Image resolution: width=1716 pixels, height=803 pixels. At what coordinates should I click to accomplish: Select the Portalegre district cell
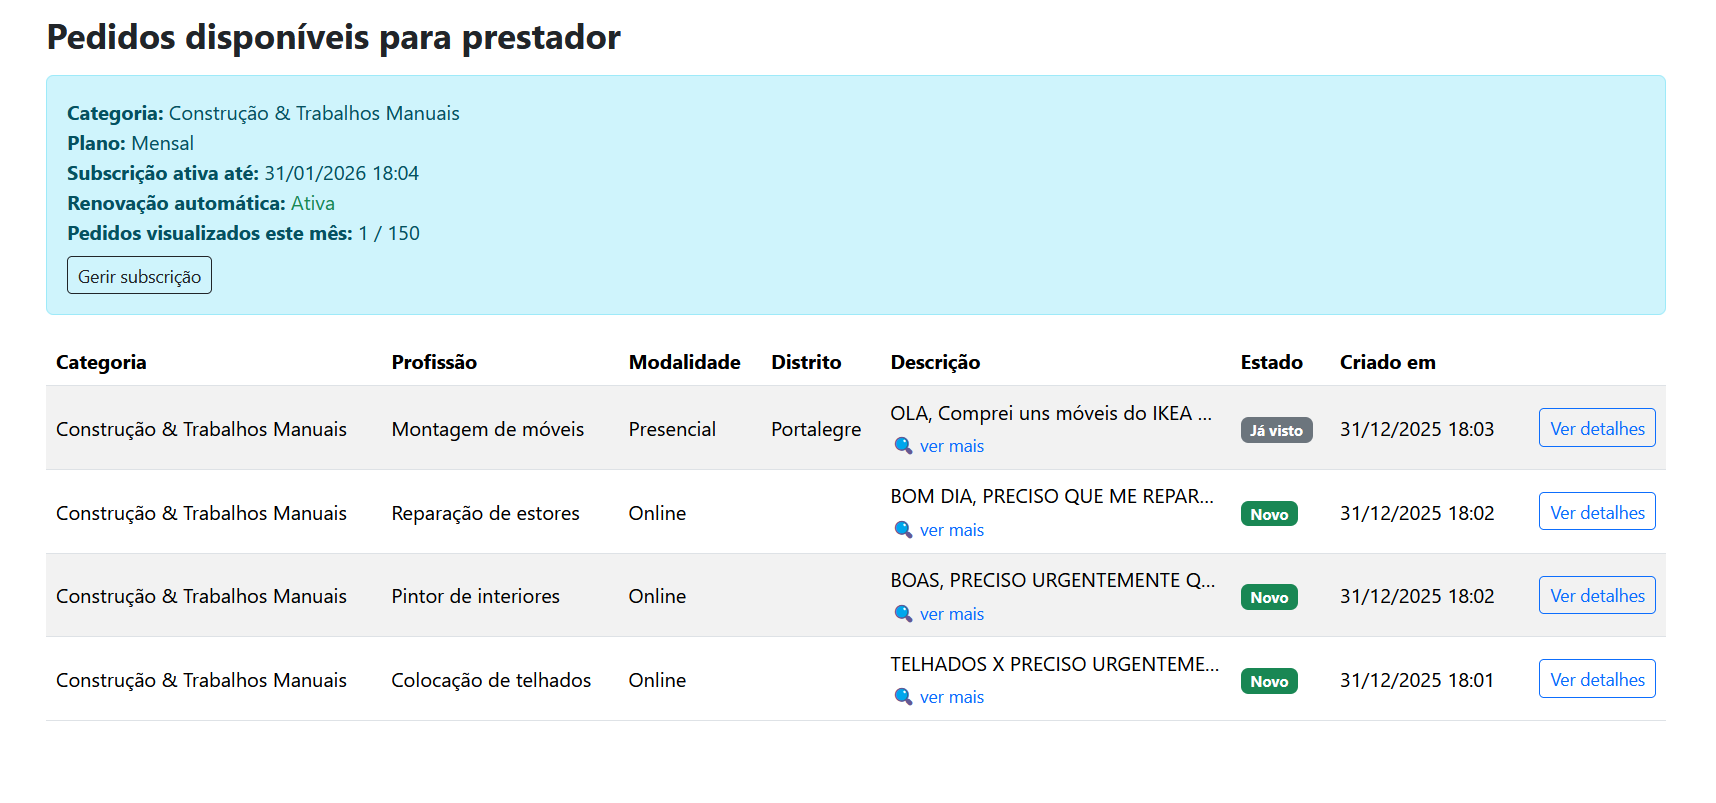815,429
